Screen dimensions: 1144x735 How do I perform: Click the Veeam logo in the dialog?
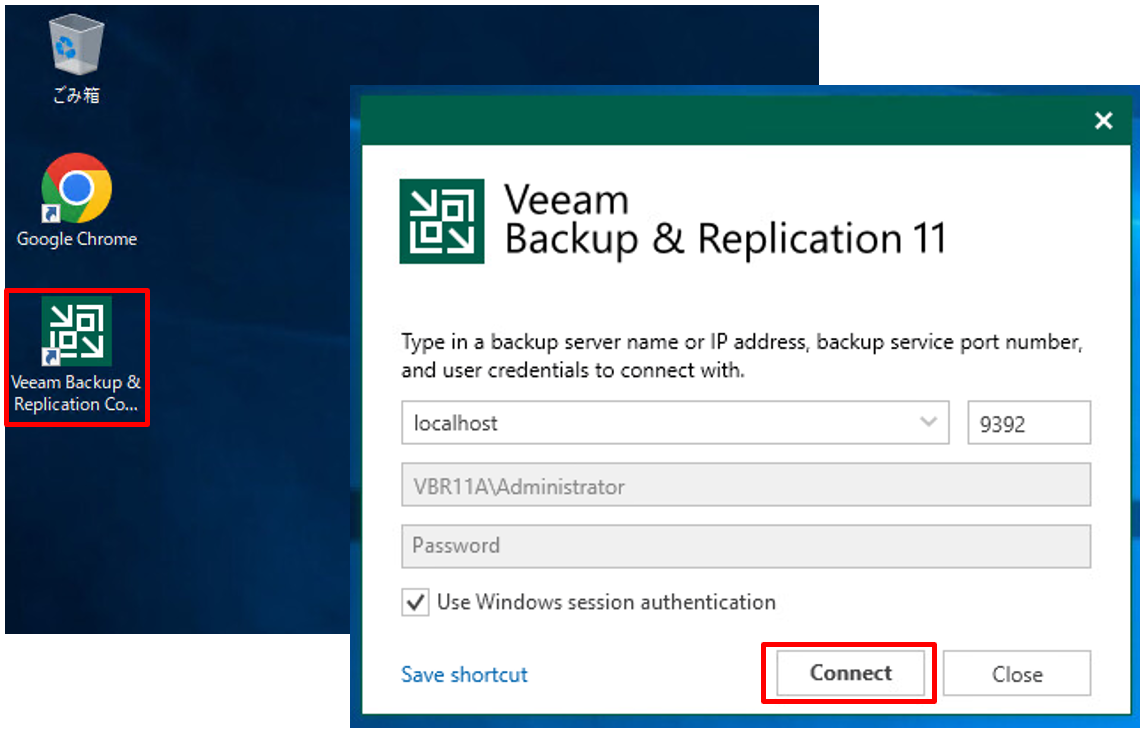point(441,221)
